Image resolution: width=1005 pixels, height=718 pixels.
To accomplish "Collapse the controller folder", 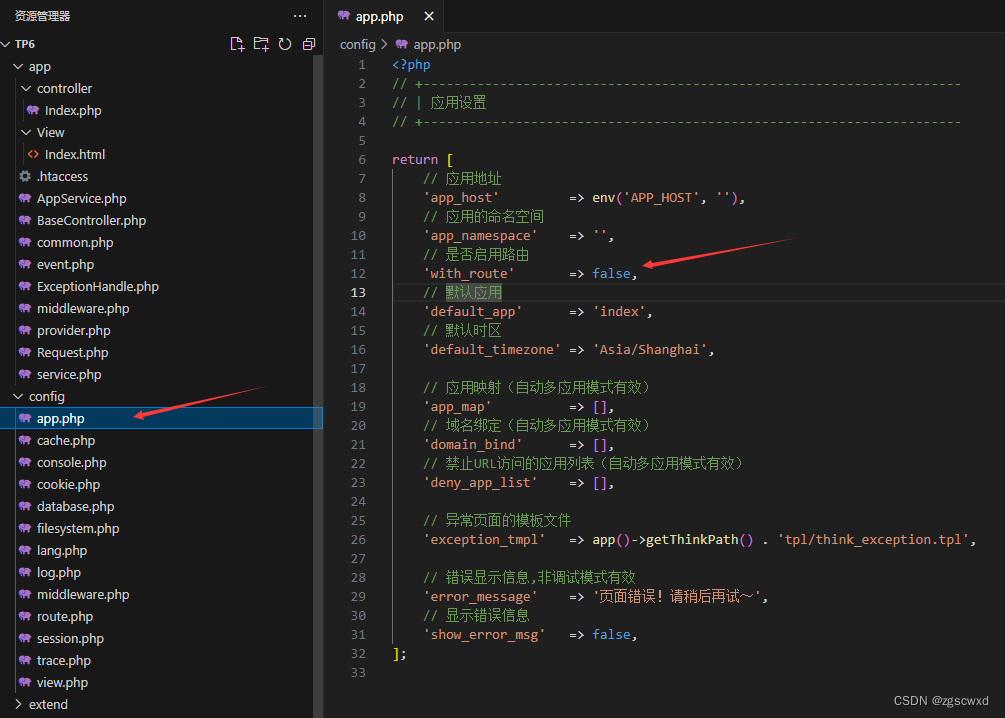I will click(26, 88).
